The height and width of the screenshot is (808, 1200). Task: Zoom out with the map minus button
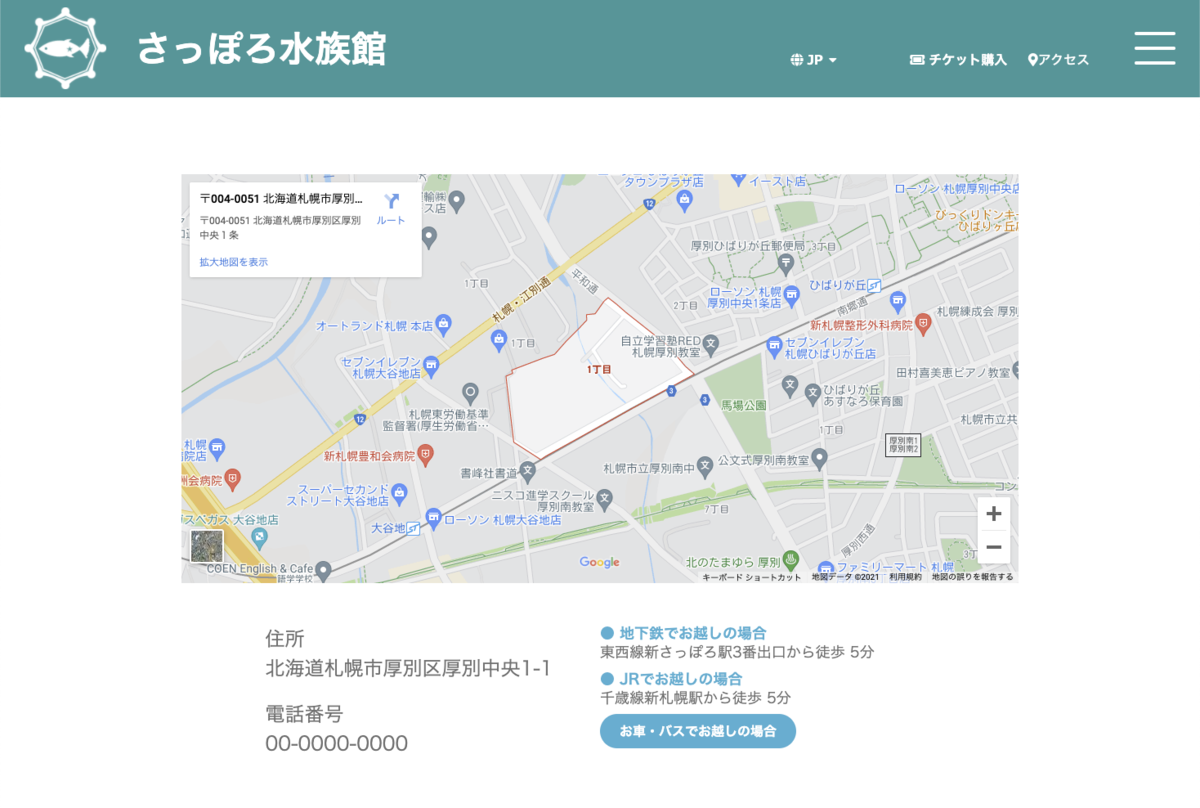tap(993, 547)
